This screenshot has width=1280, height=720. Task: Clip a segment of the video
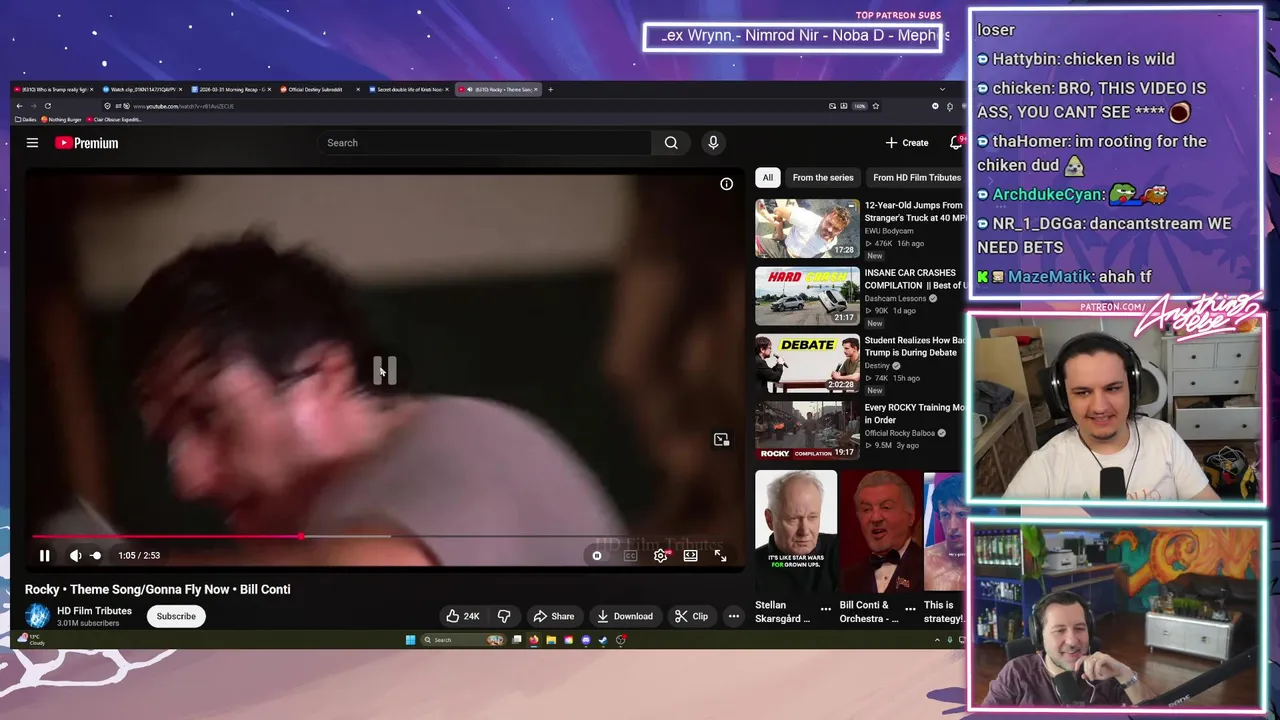pos(691,617)
